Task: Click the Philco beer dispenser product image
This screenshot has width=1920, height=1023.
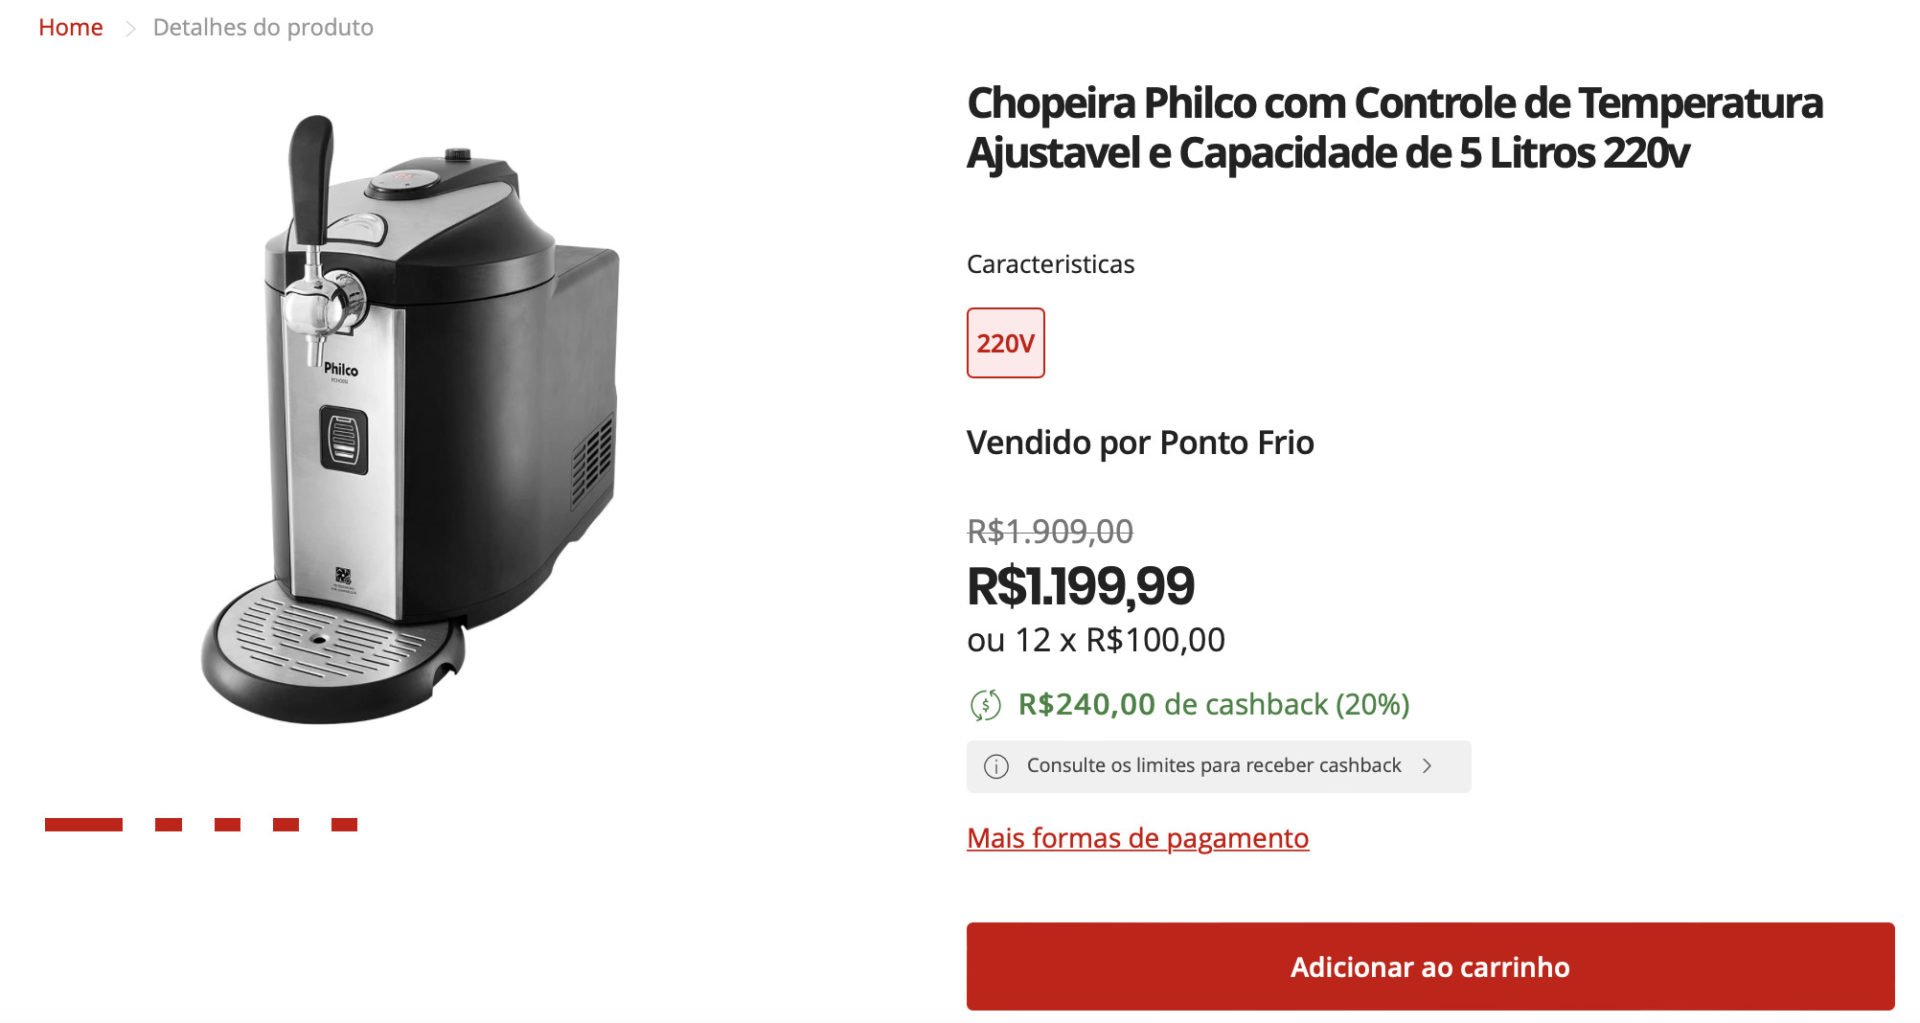Action: 410,418
